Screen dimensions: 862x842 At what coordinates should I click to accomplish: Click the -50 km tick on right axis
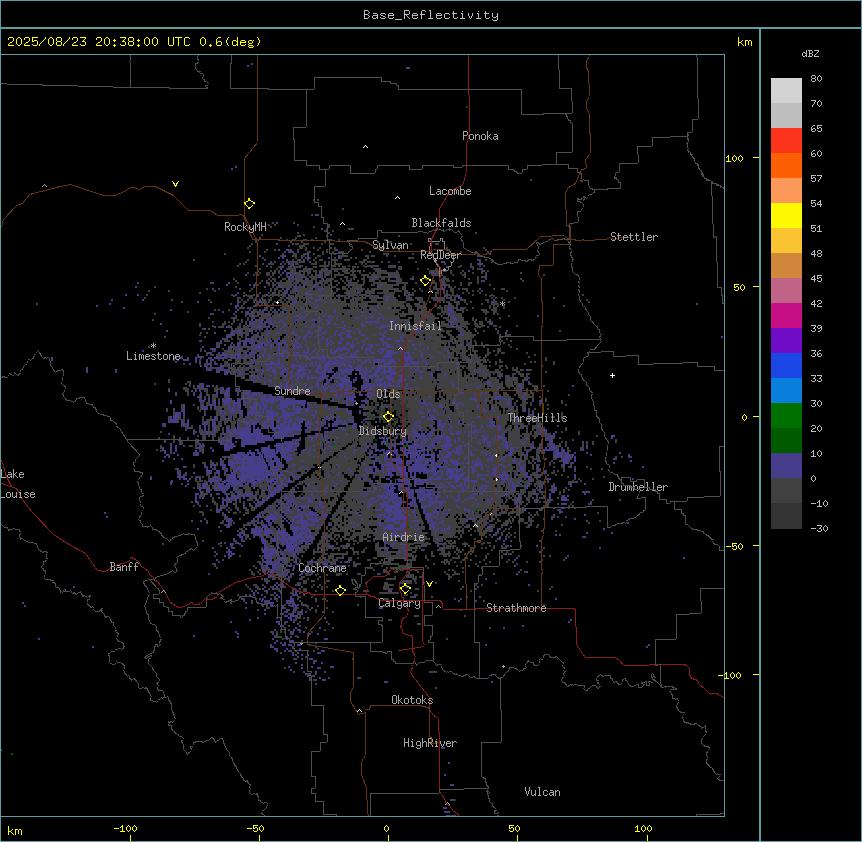click(x=735, y=546)
